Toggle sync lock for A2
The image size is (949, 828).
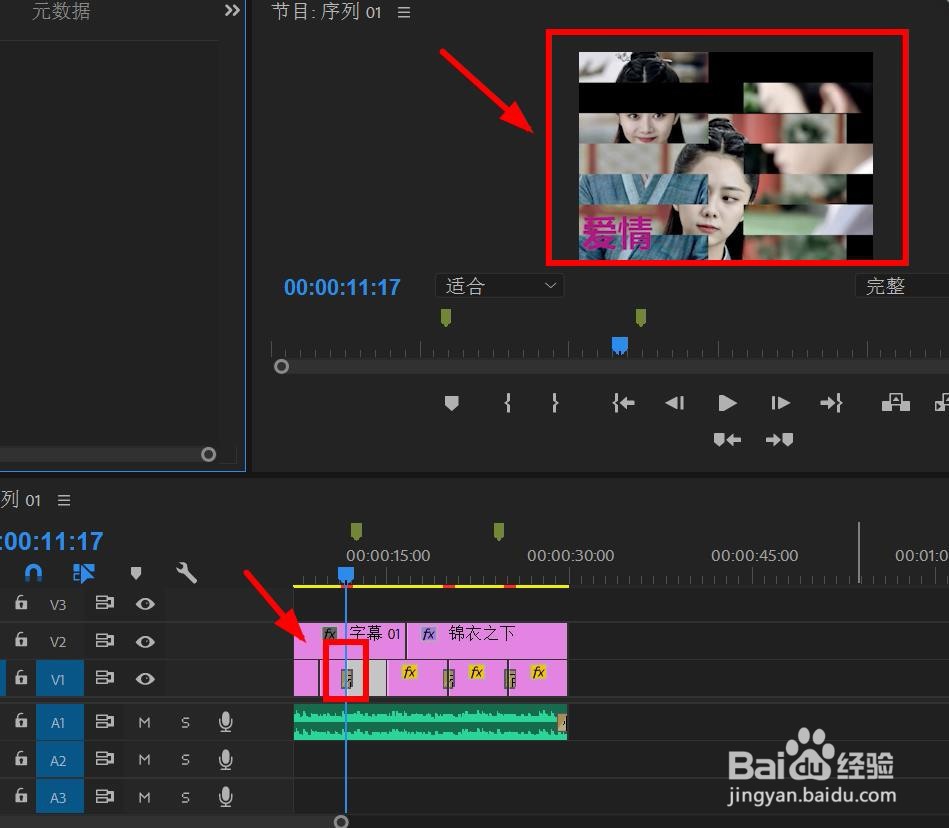click(x=105, y=759)
